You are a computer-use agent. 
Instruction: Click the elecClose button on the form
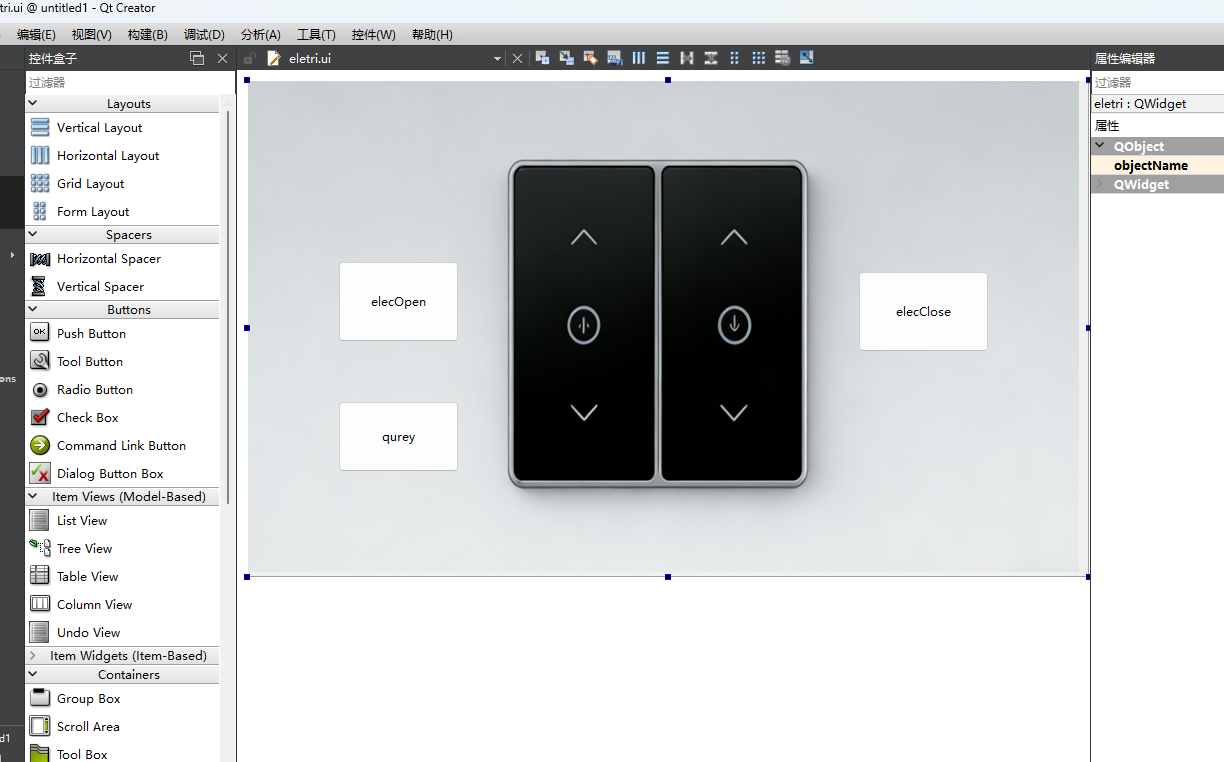[x=923, y=312]
